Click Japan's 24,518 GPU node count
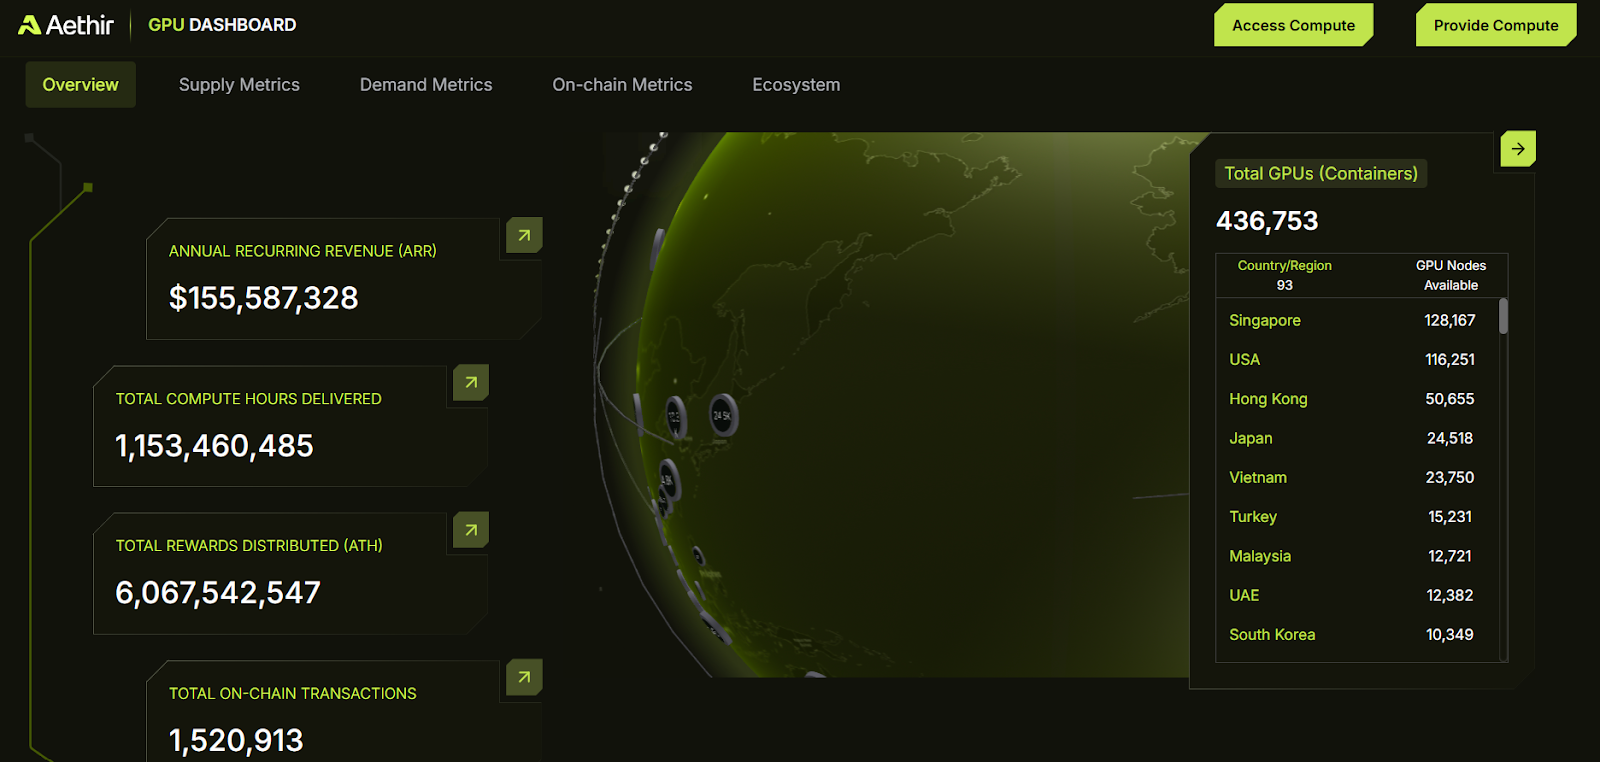The image size is (1600, 762). tap(1450, 438)
